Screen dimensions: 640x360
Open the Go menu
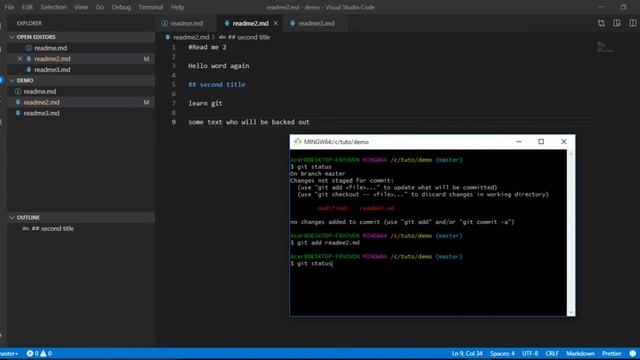[x=100, y=7]
